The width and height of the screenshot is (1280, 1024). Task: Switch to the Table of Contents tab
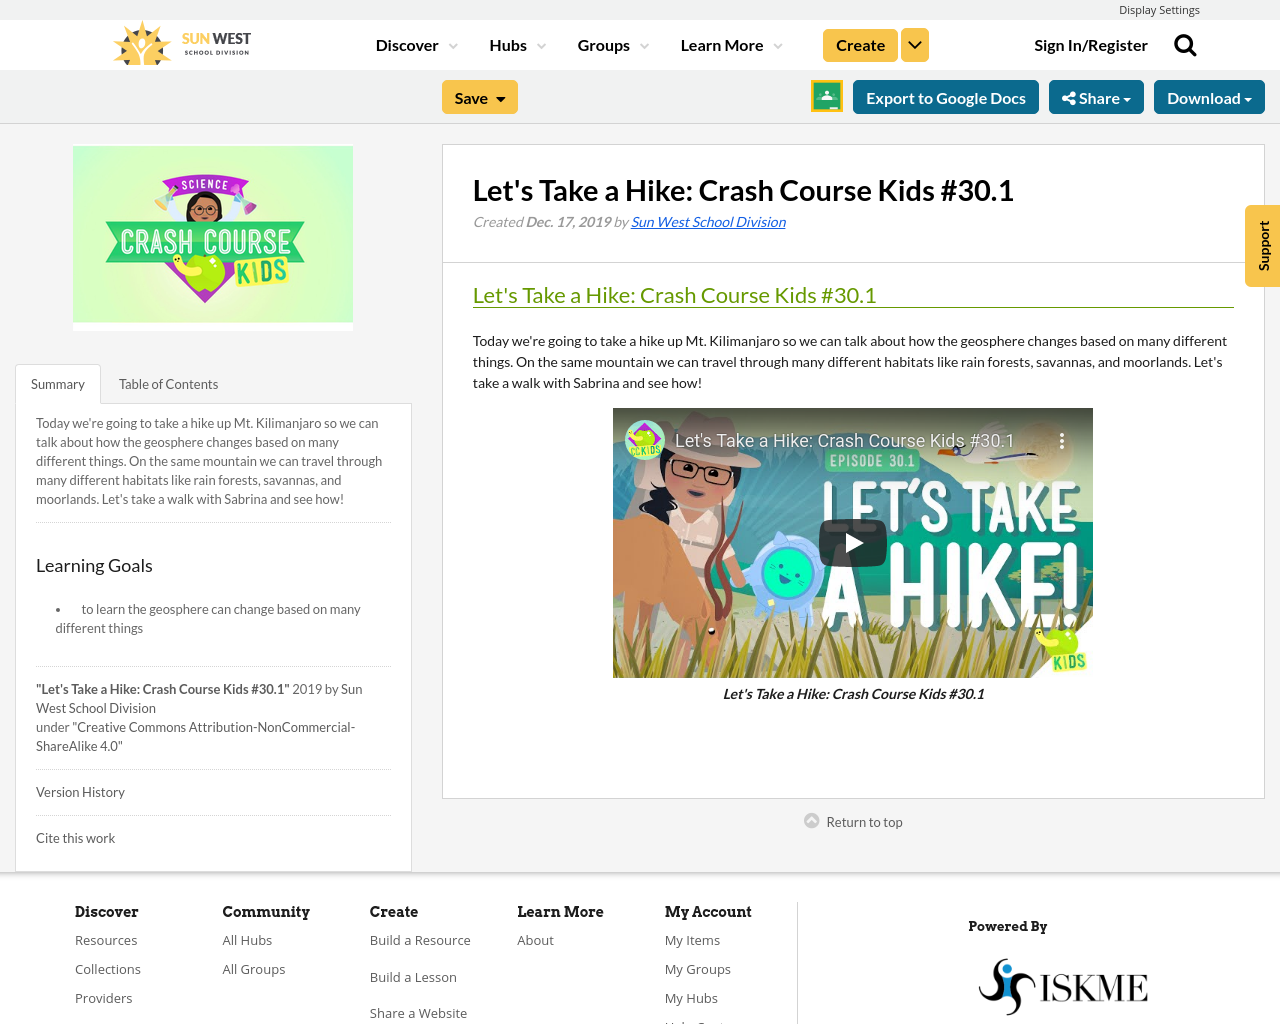168,383
